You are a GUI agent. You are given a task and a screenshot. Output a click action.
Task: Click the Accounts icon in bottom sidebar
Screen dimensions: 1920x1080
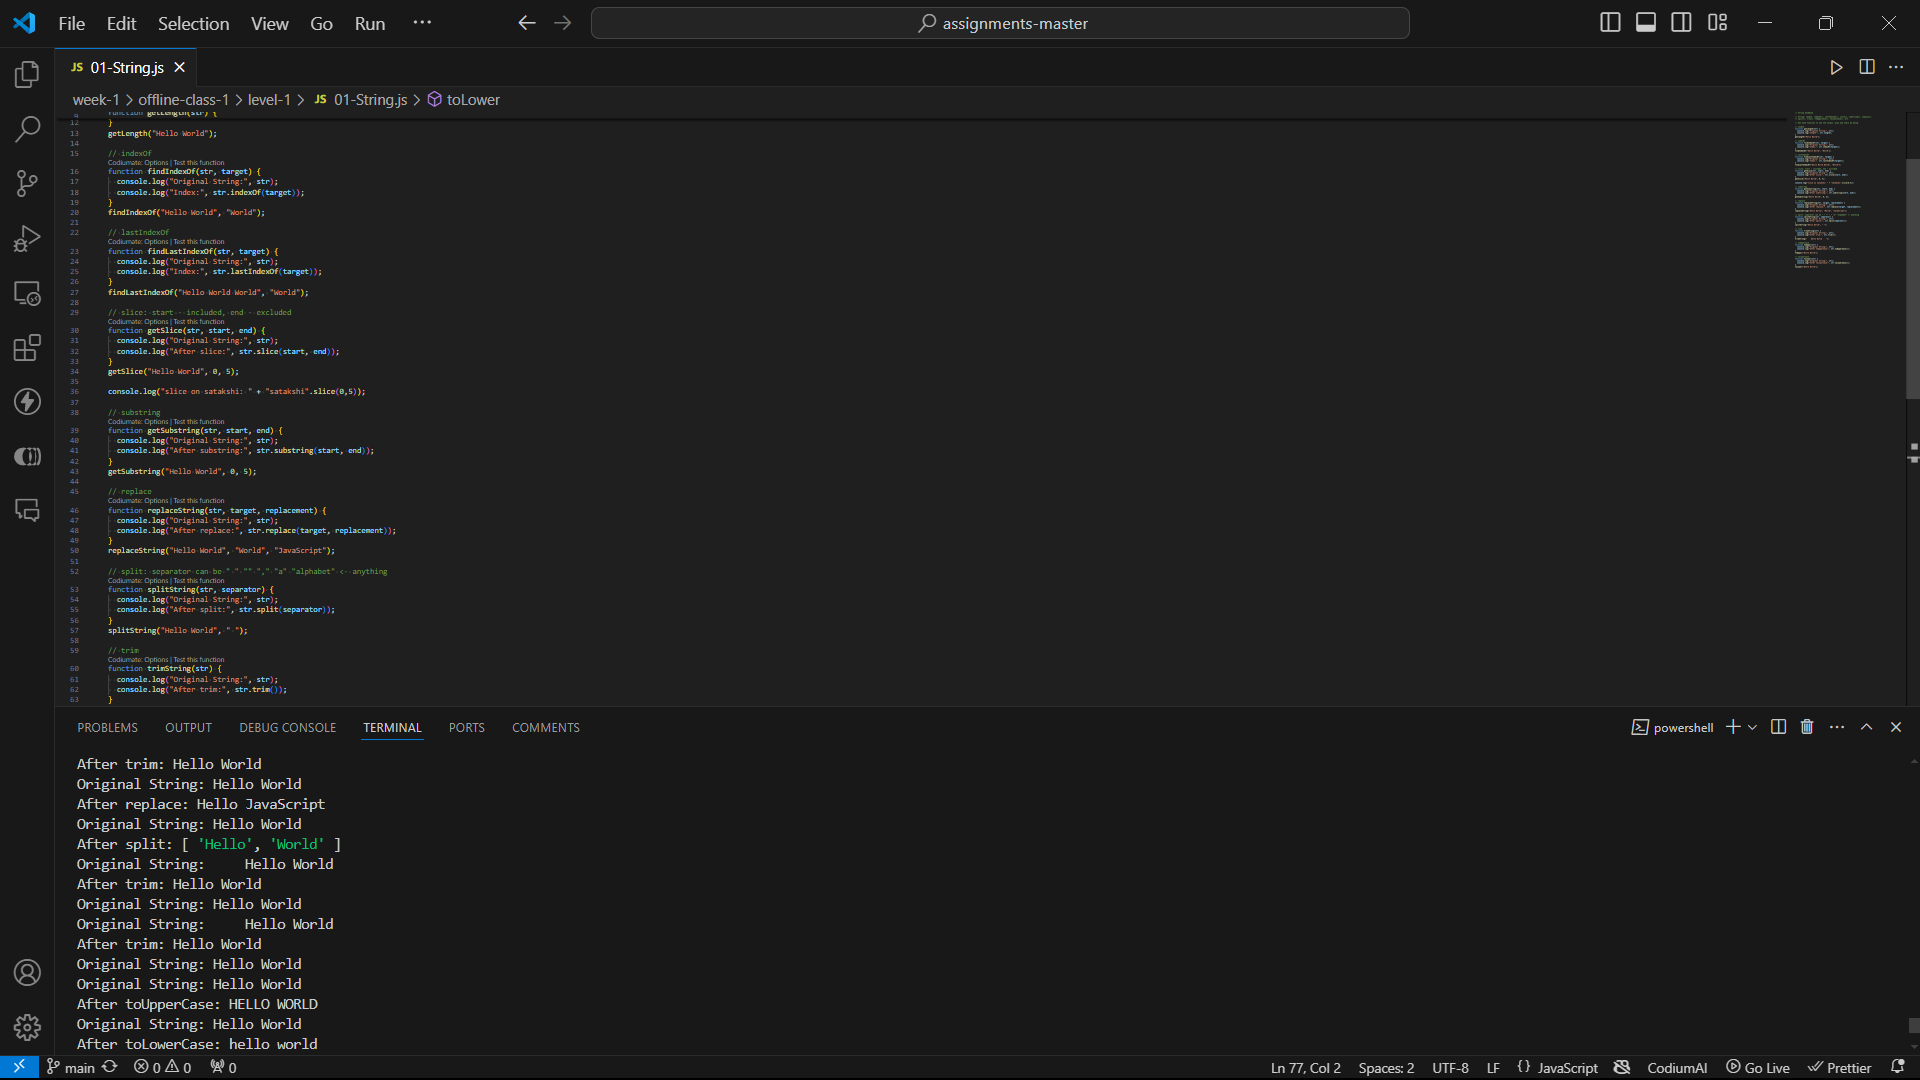(x=29, y=972)
